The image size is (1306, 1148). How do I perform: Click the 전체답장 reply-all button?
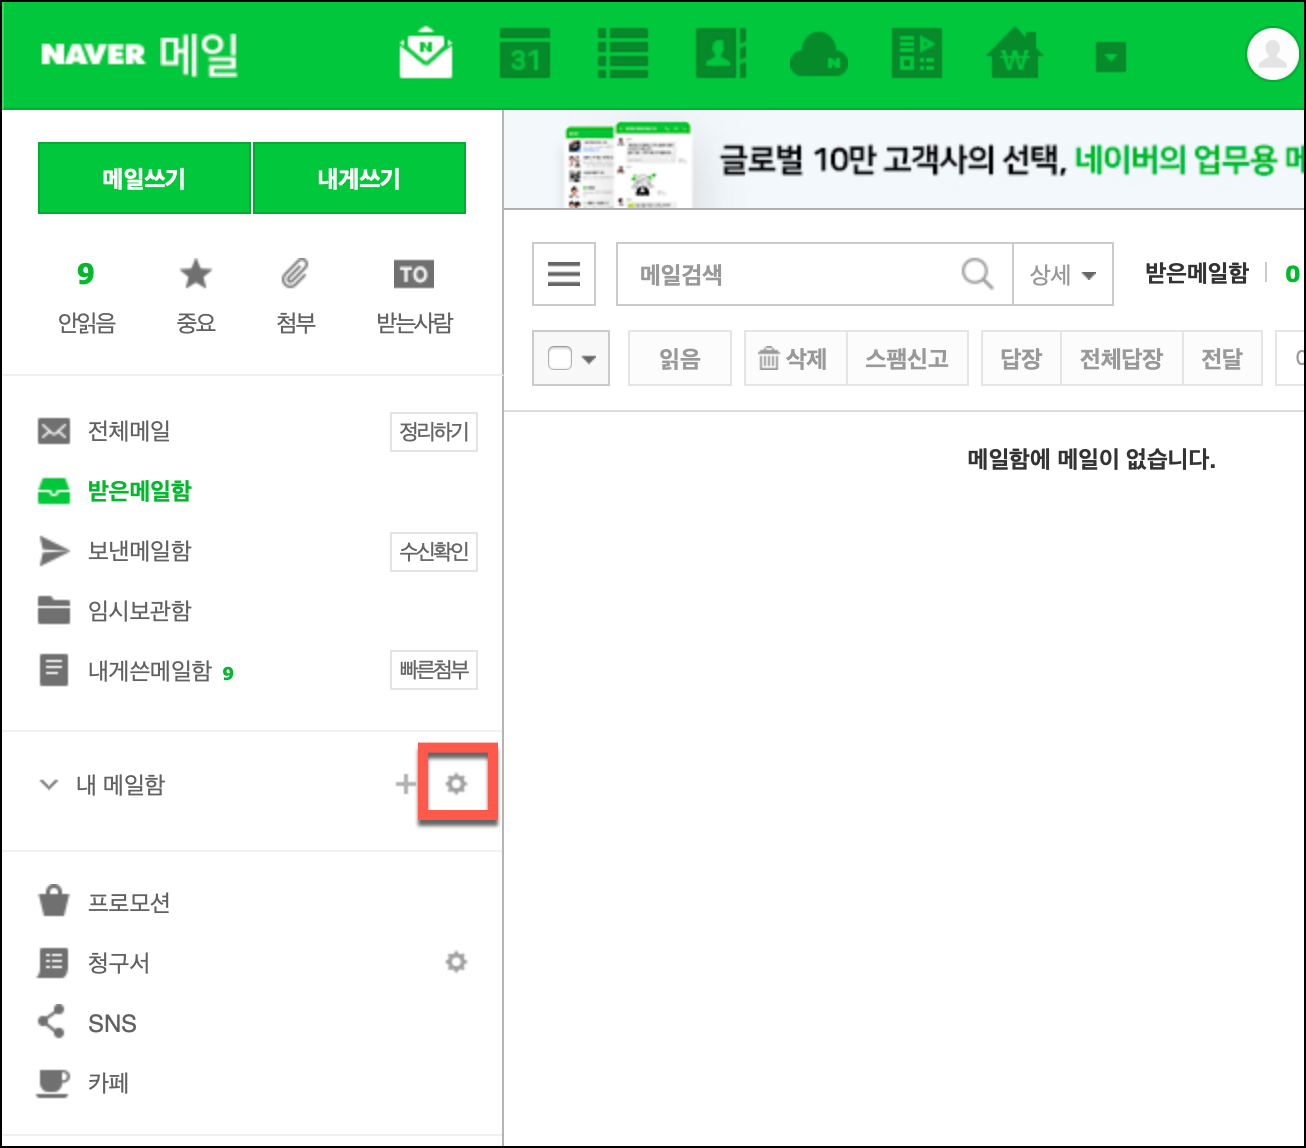pyautogui.click(x=1122, y=358)
